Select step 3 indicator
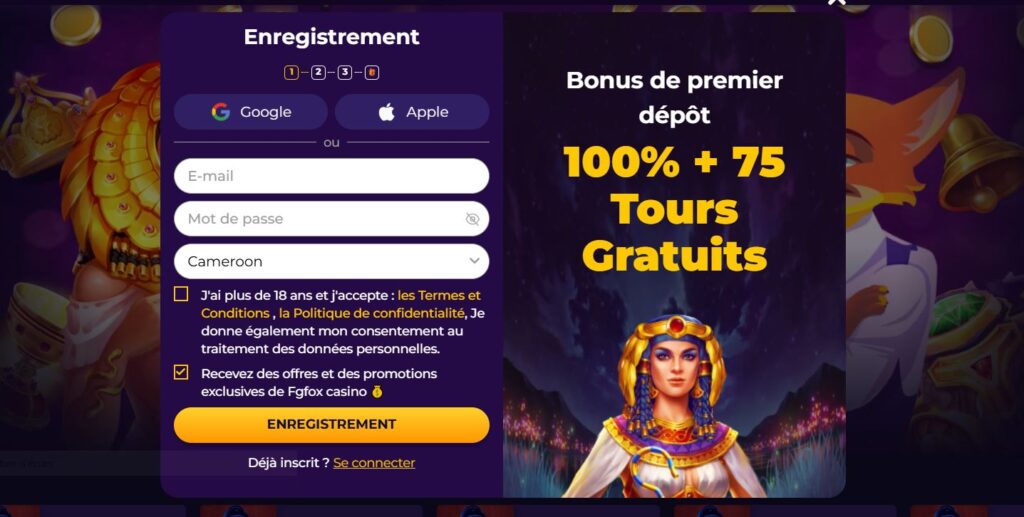Image resolution: width=1024 pixels, height=517 pixels. point(345,72)
